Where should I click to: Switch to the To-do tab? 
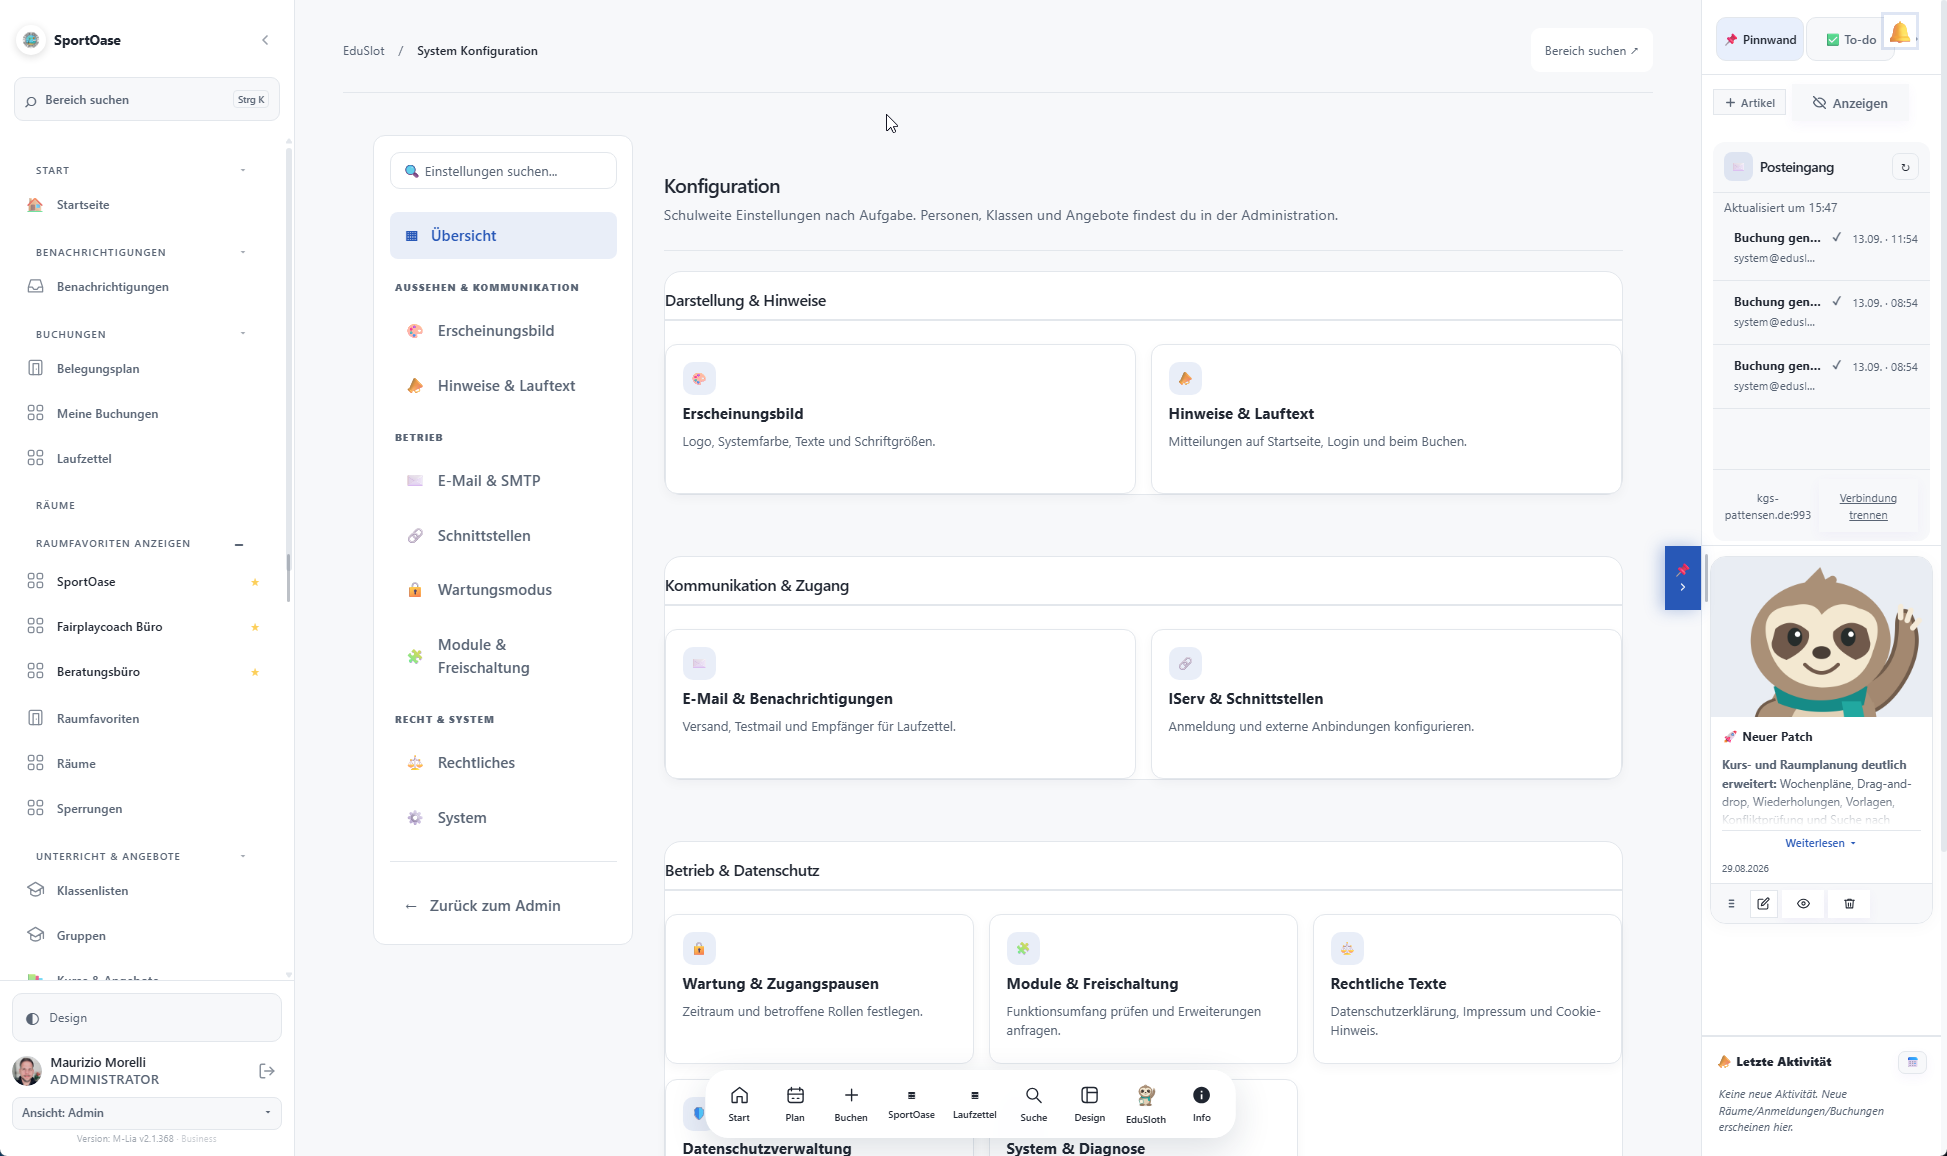[x=1851, y=40]
